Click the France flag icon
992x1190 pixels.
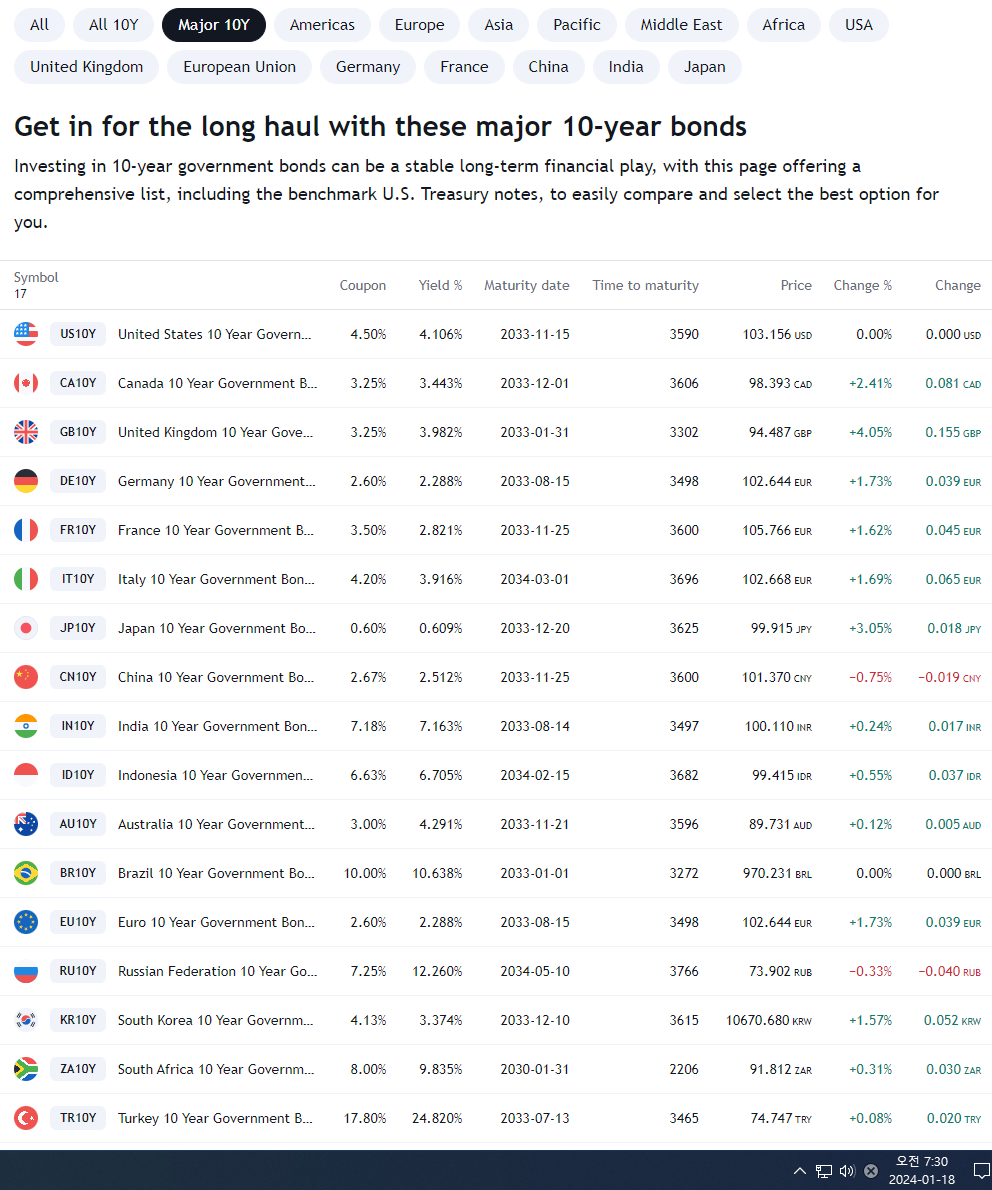26,530
